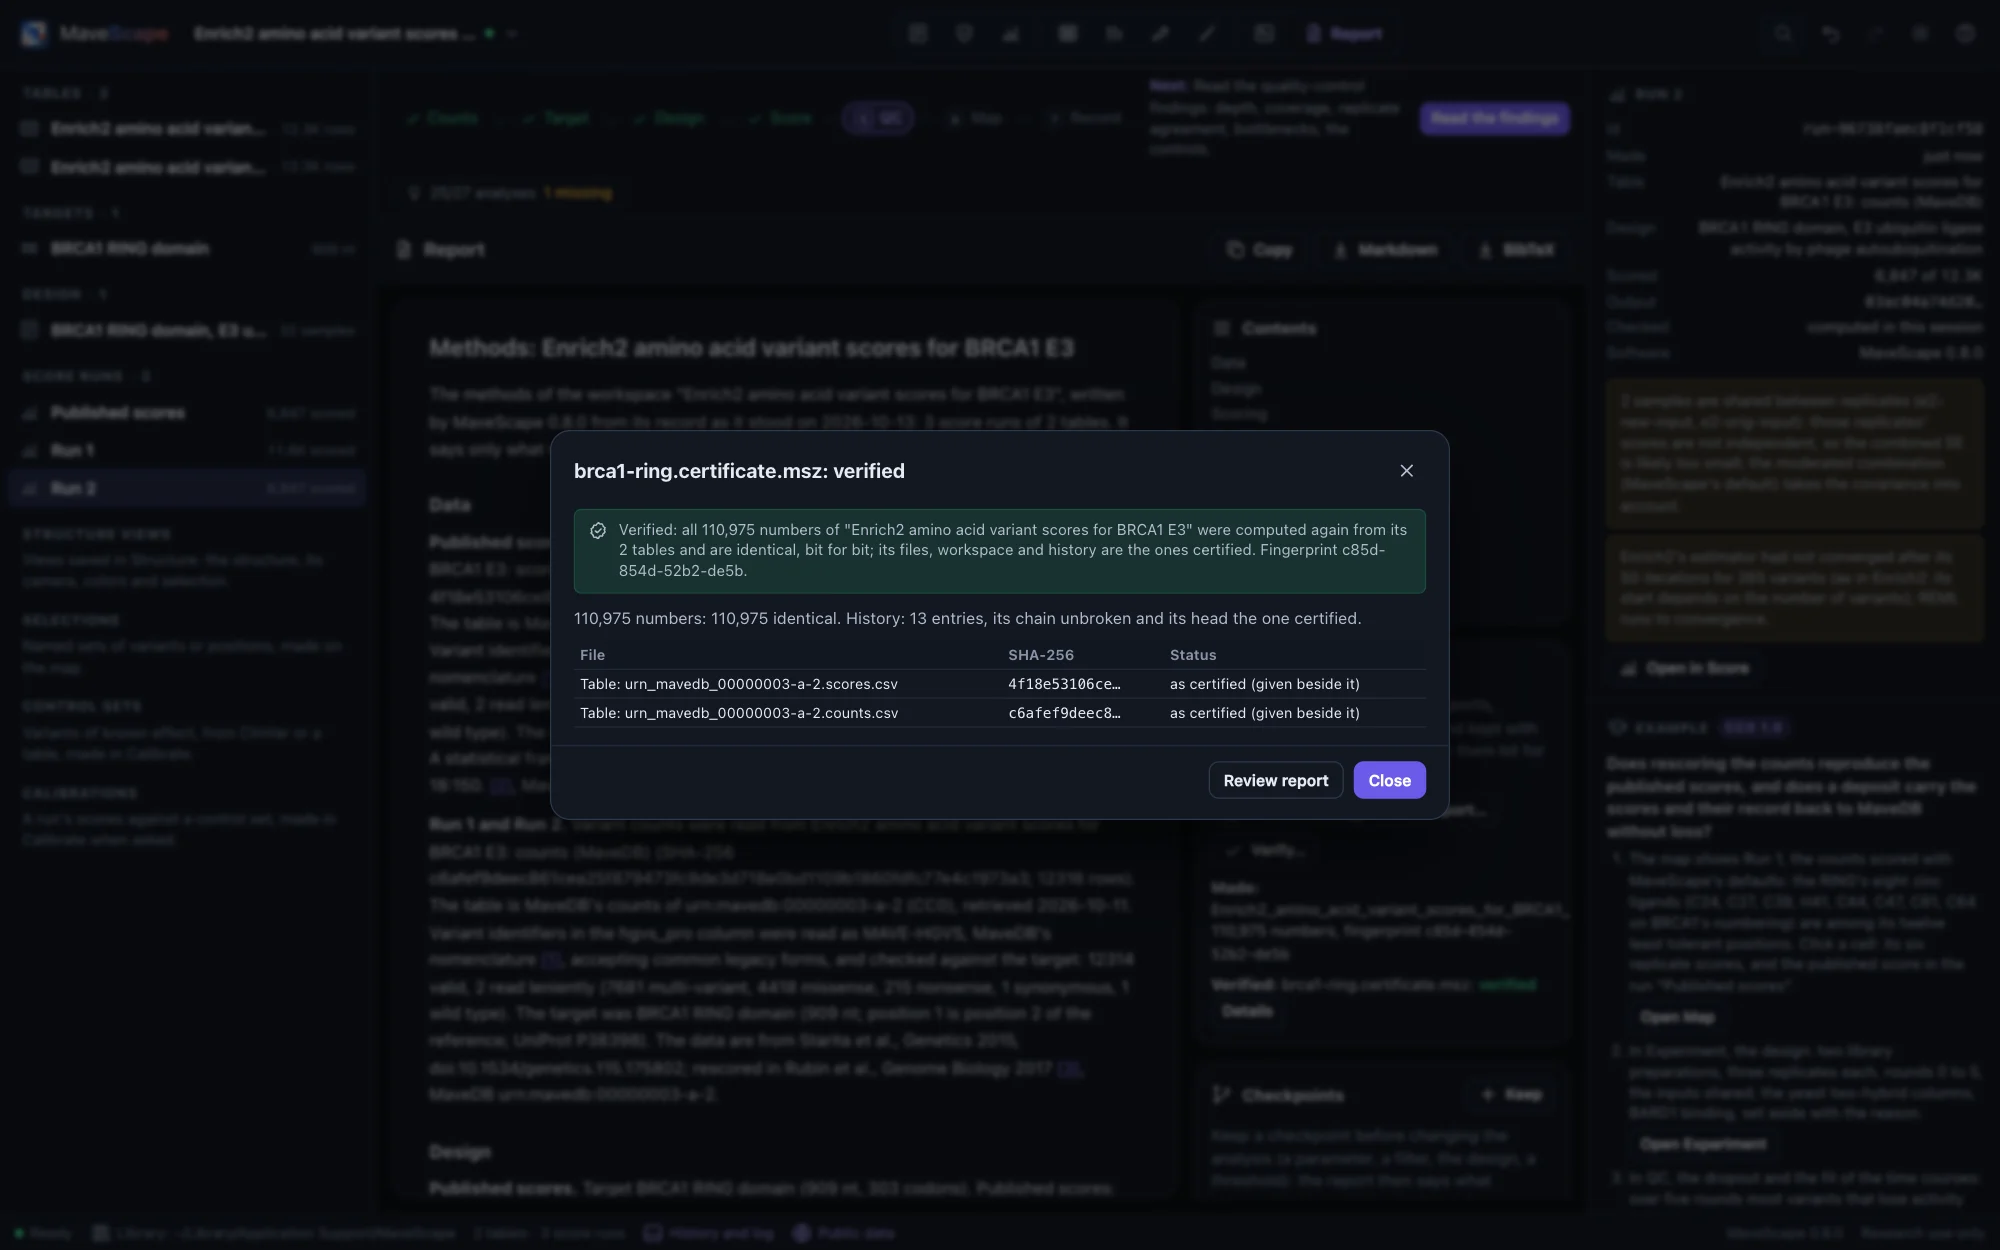Click the 110,975 numbers identical summary line
The image size is (2000, 1250).
coord(967,619)
